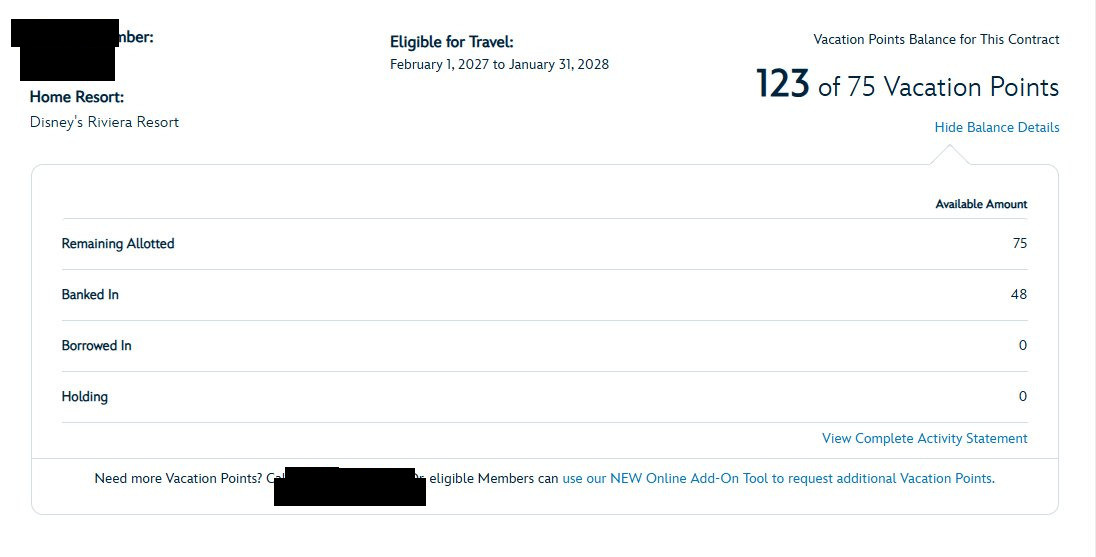The image size is (1096, 557).
Task: Click the Holding row label
Action: (85, 396)
